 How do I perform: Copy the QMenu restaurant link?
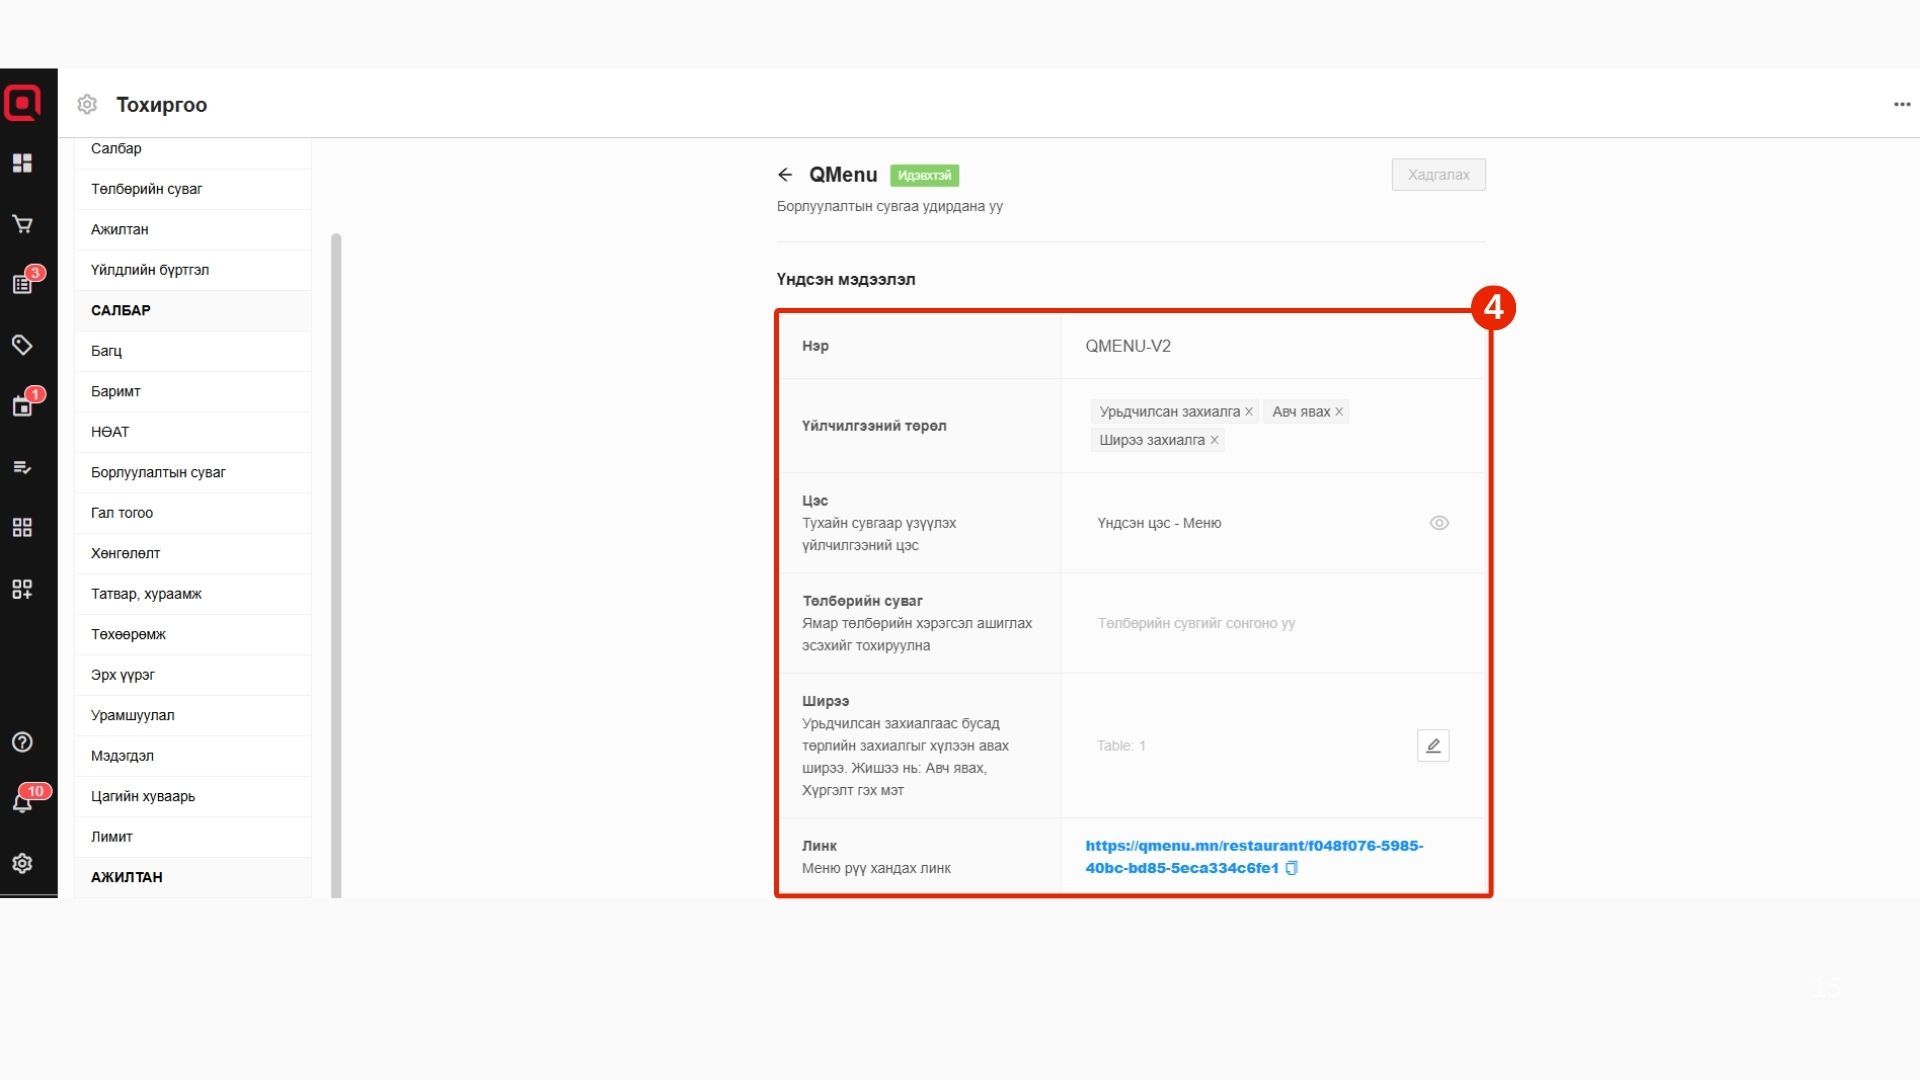coord(1292,868)
